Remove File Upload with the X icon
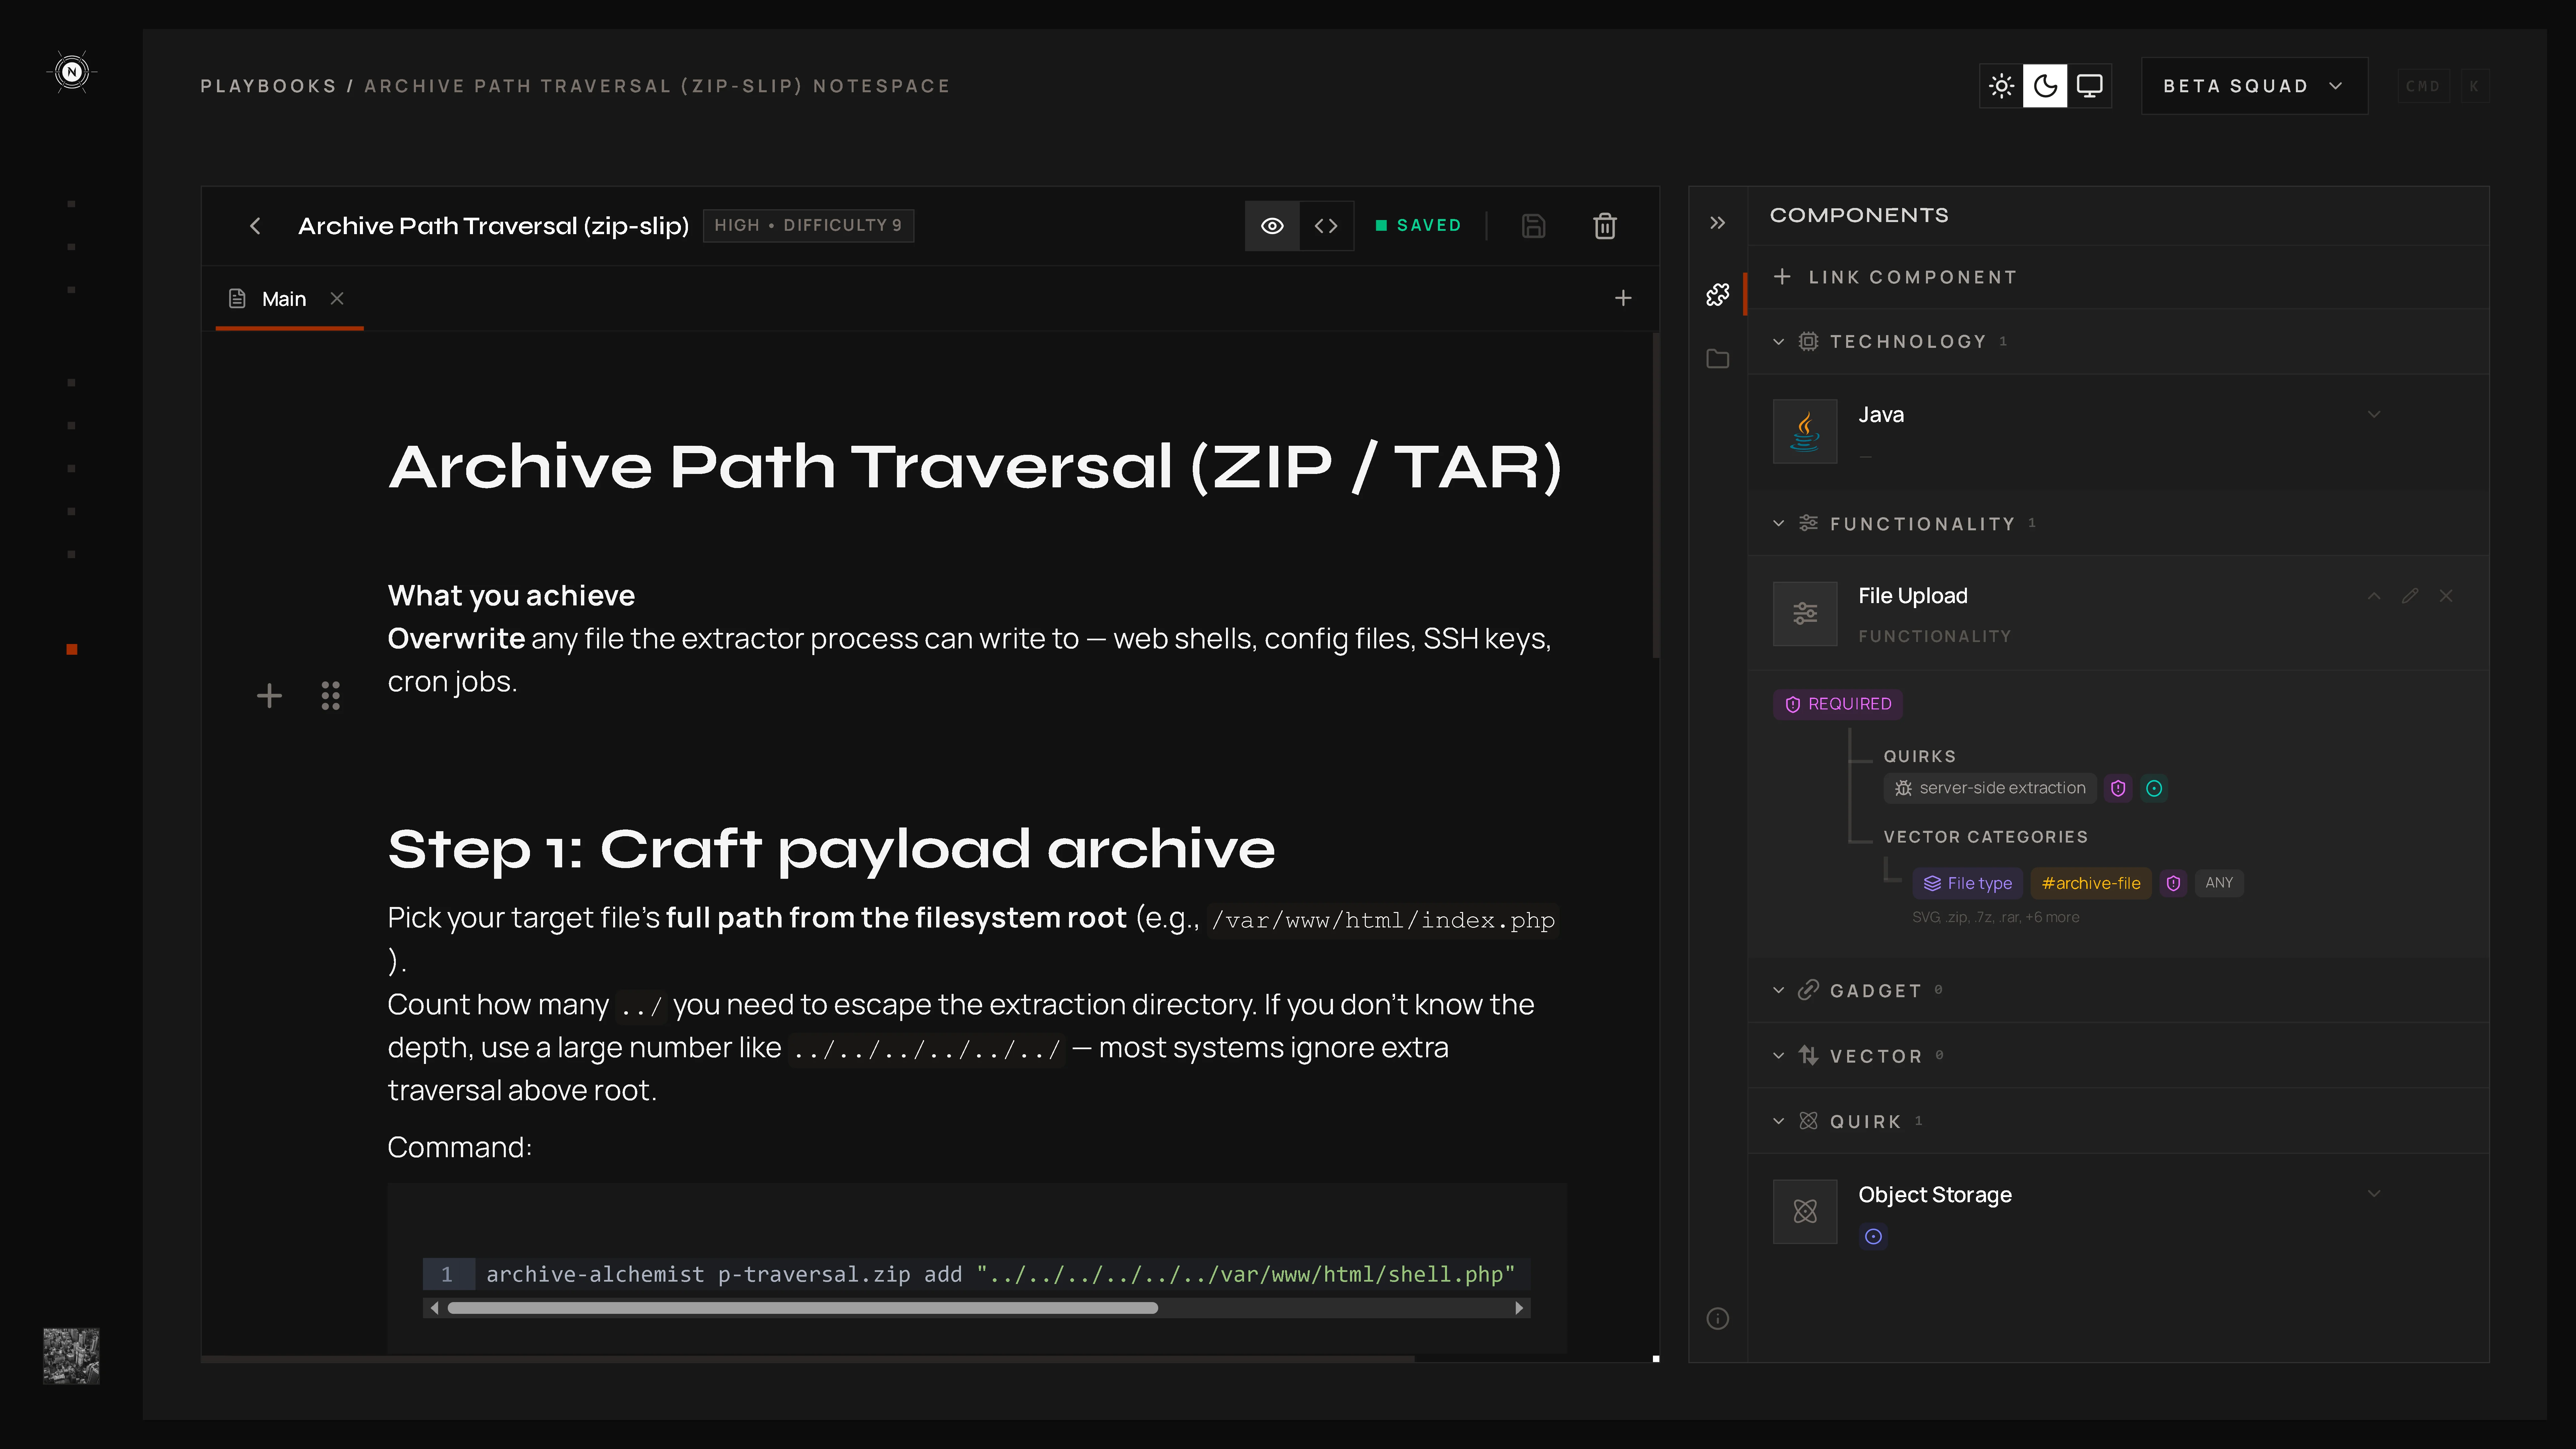Screen dimensions: 2576x1449 2446,596
